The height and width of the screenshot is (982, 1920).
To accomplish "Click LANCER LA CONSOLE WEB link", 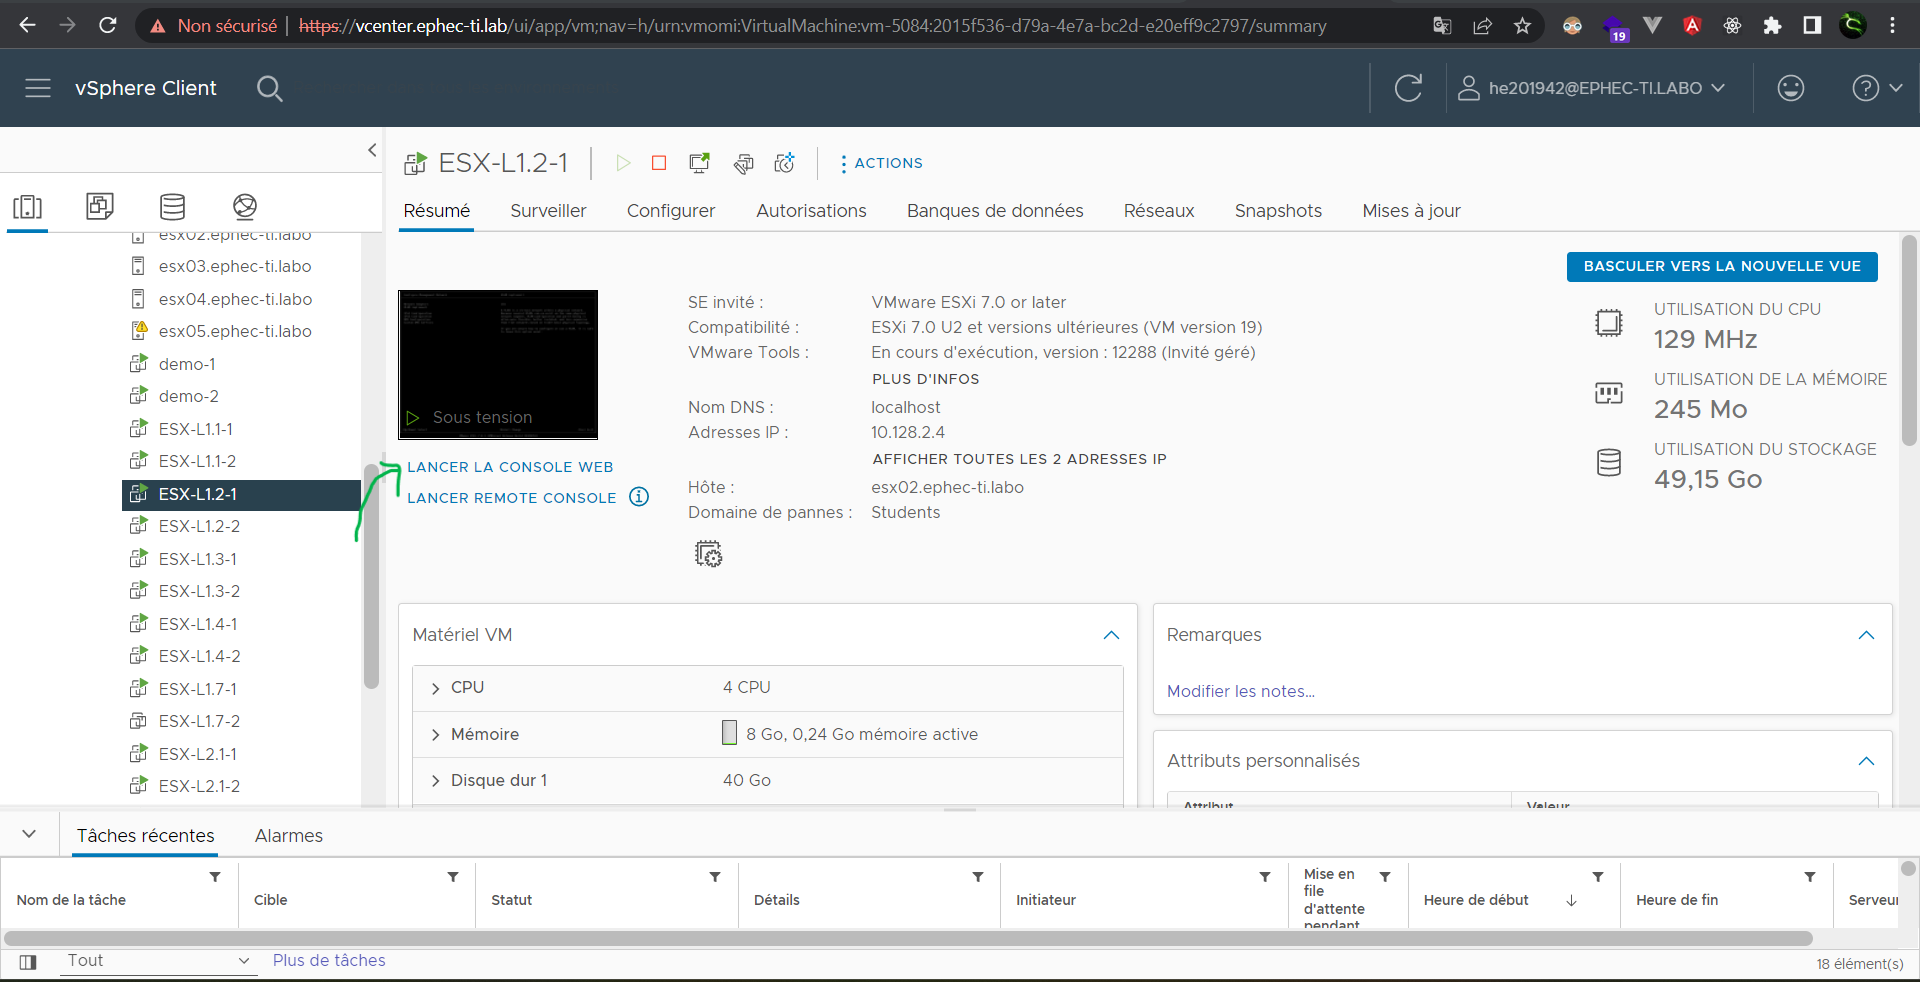I will click(510, 467).
